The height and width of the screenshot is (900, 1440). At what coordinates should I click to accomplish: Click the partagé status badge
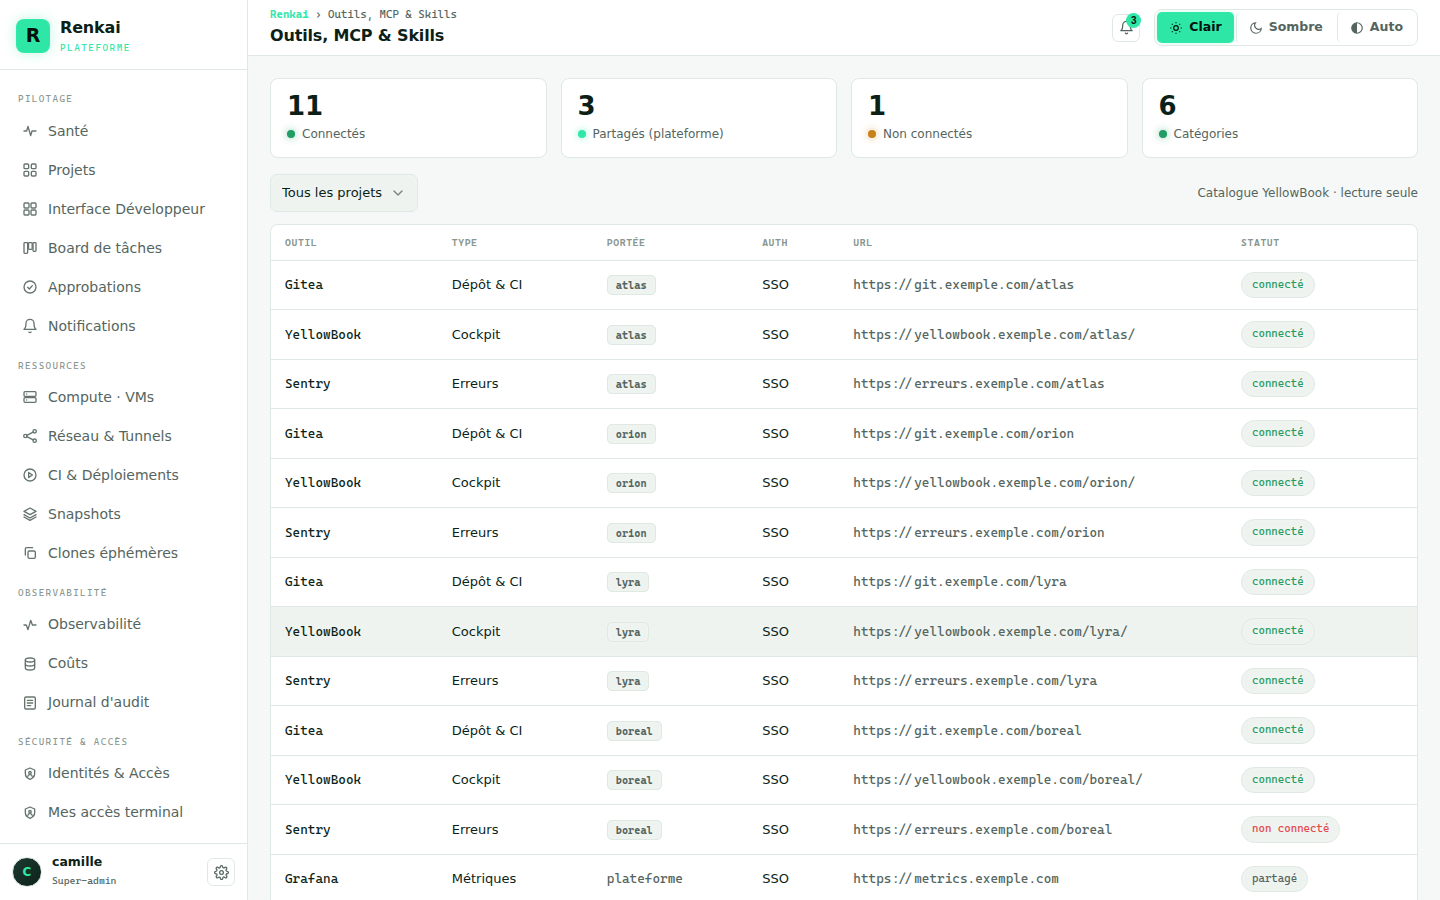(x=1274, y=879)
